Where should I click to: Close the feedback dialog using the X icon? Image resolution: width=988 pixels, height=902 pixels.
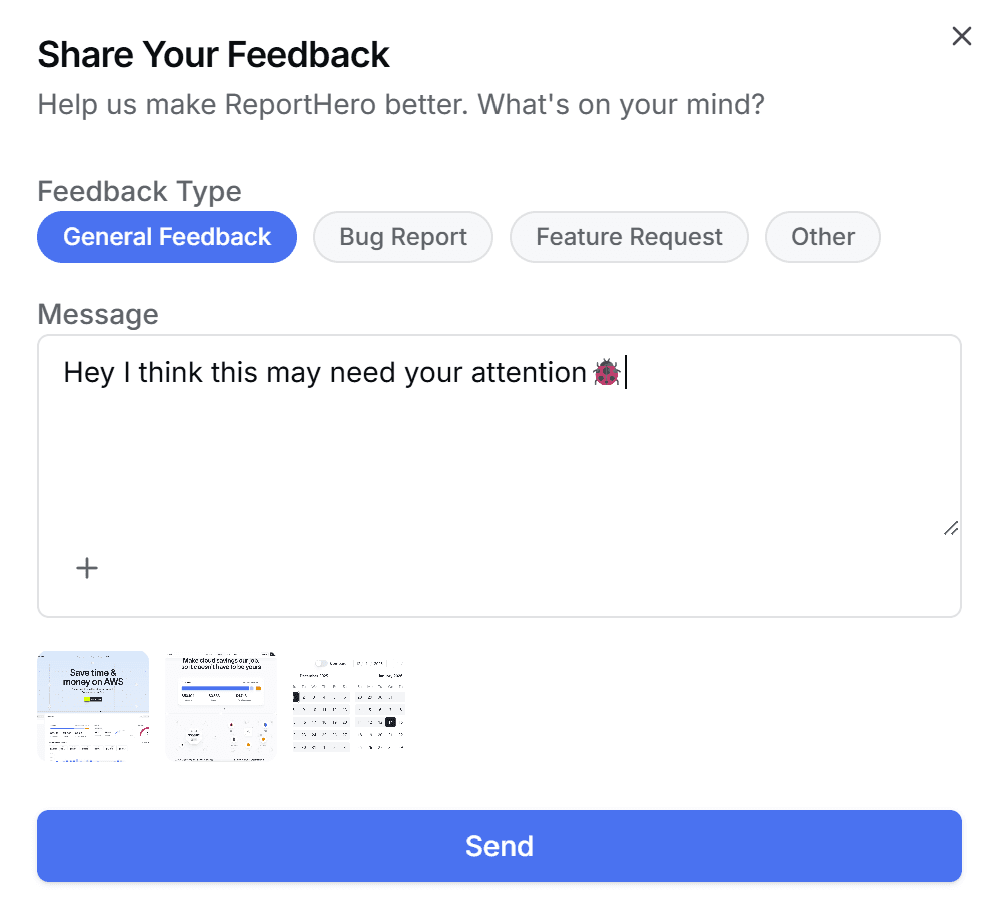point(961,36)
